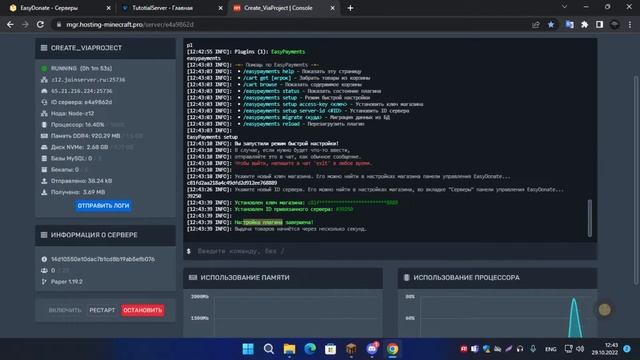Open the clock showing 12:43 29.10.2022
Image resolution: width=640 pixels, height=360 pixels.
(x=604, y=349)
